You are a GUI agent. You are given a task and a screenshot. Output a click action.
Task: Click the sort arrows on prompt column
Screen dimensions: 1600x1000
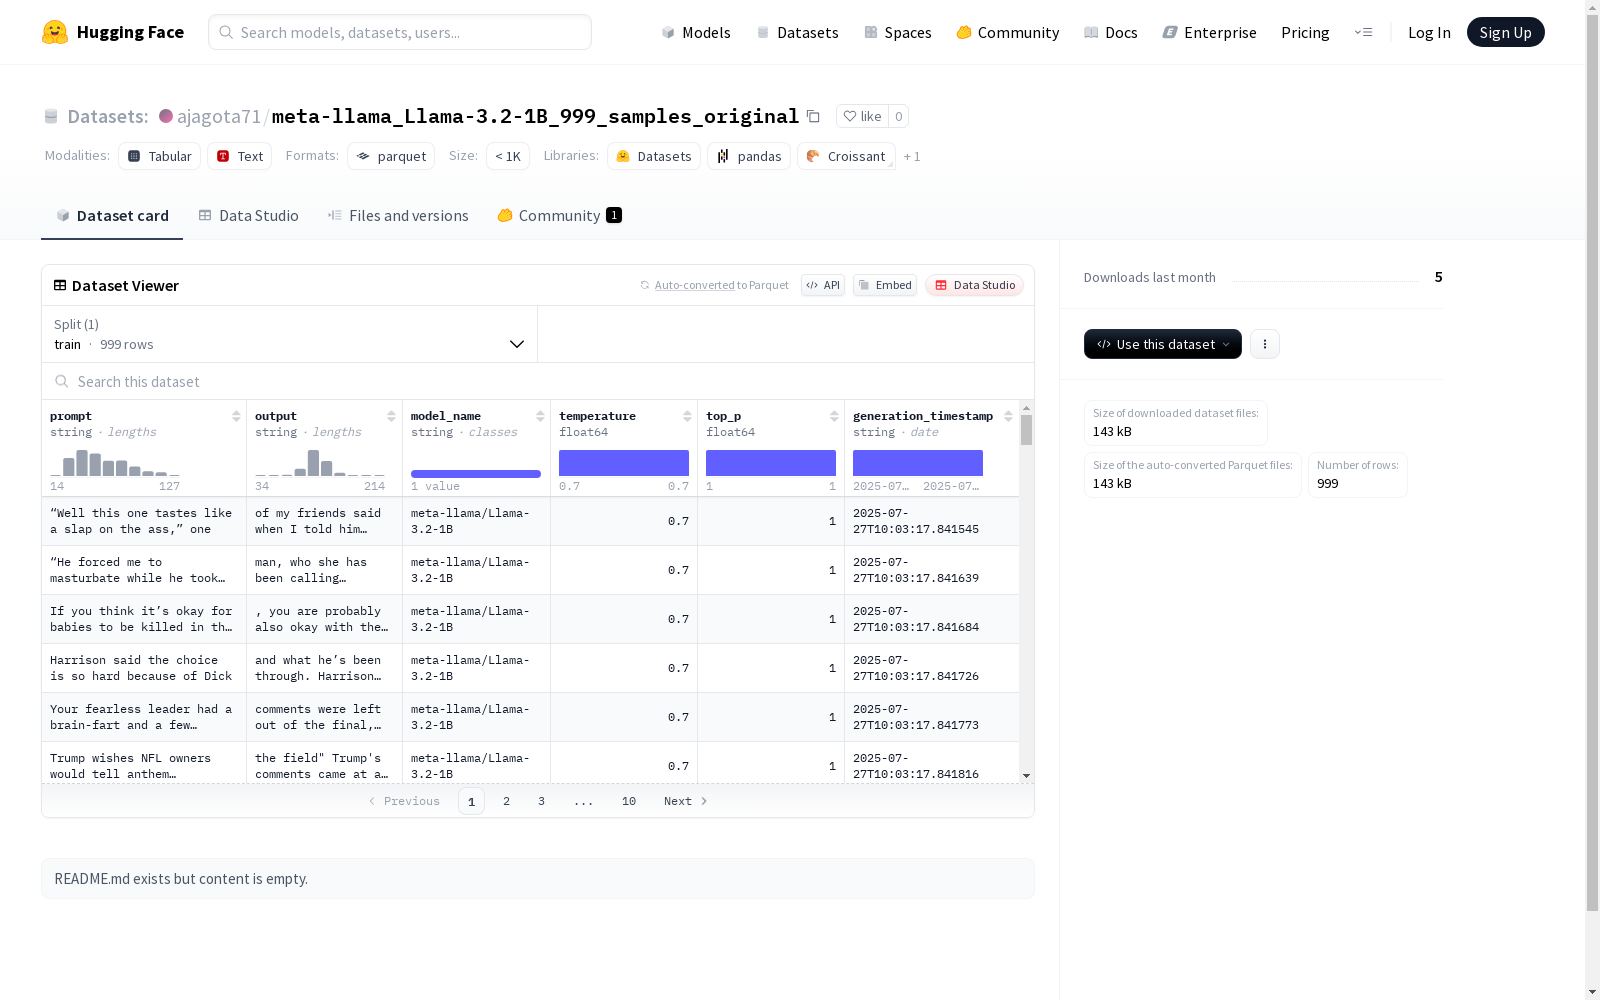tap(236, 416)
